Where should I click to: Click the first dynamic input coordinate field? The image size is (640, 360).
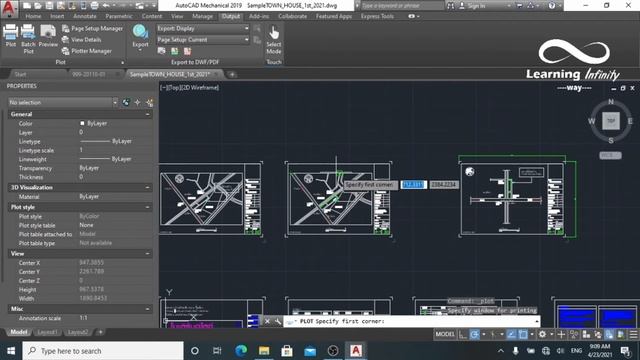(413, 185)
